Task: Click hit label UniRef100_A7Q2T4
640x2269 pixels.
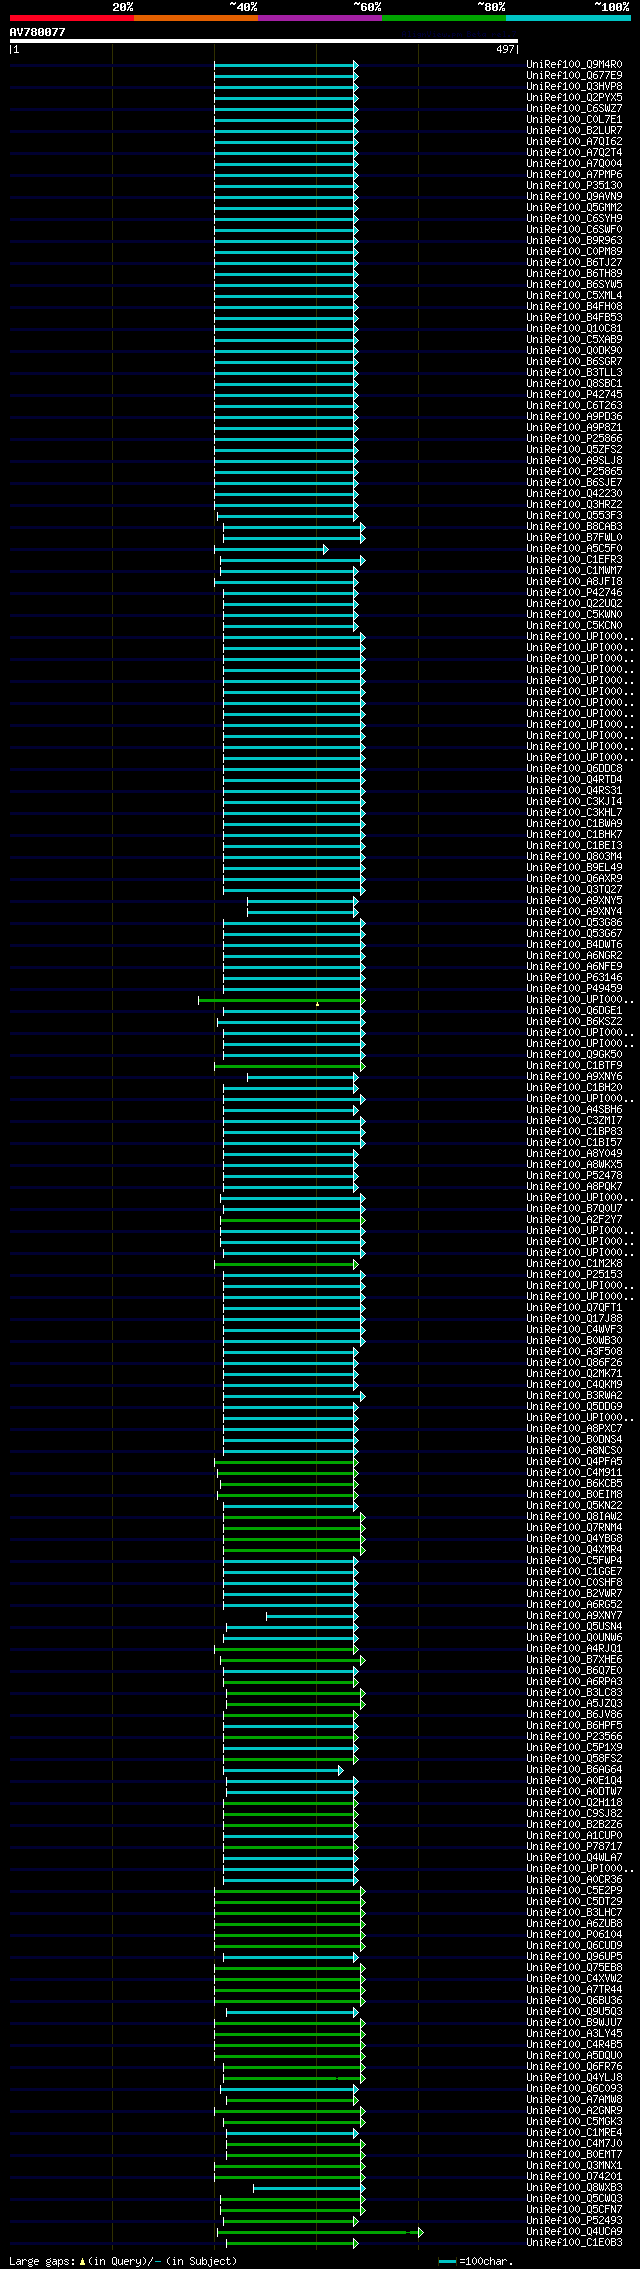Action: pyautogui.click(x=574, y=153)
